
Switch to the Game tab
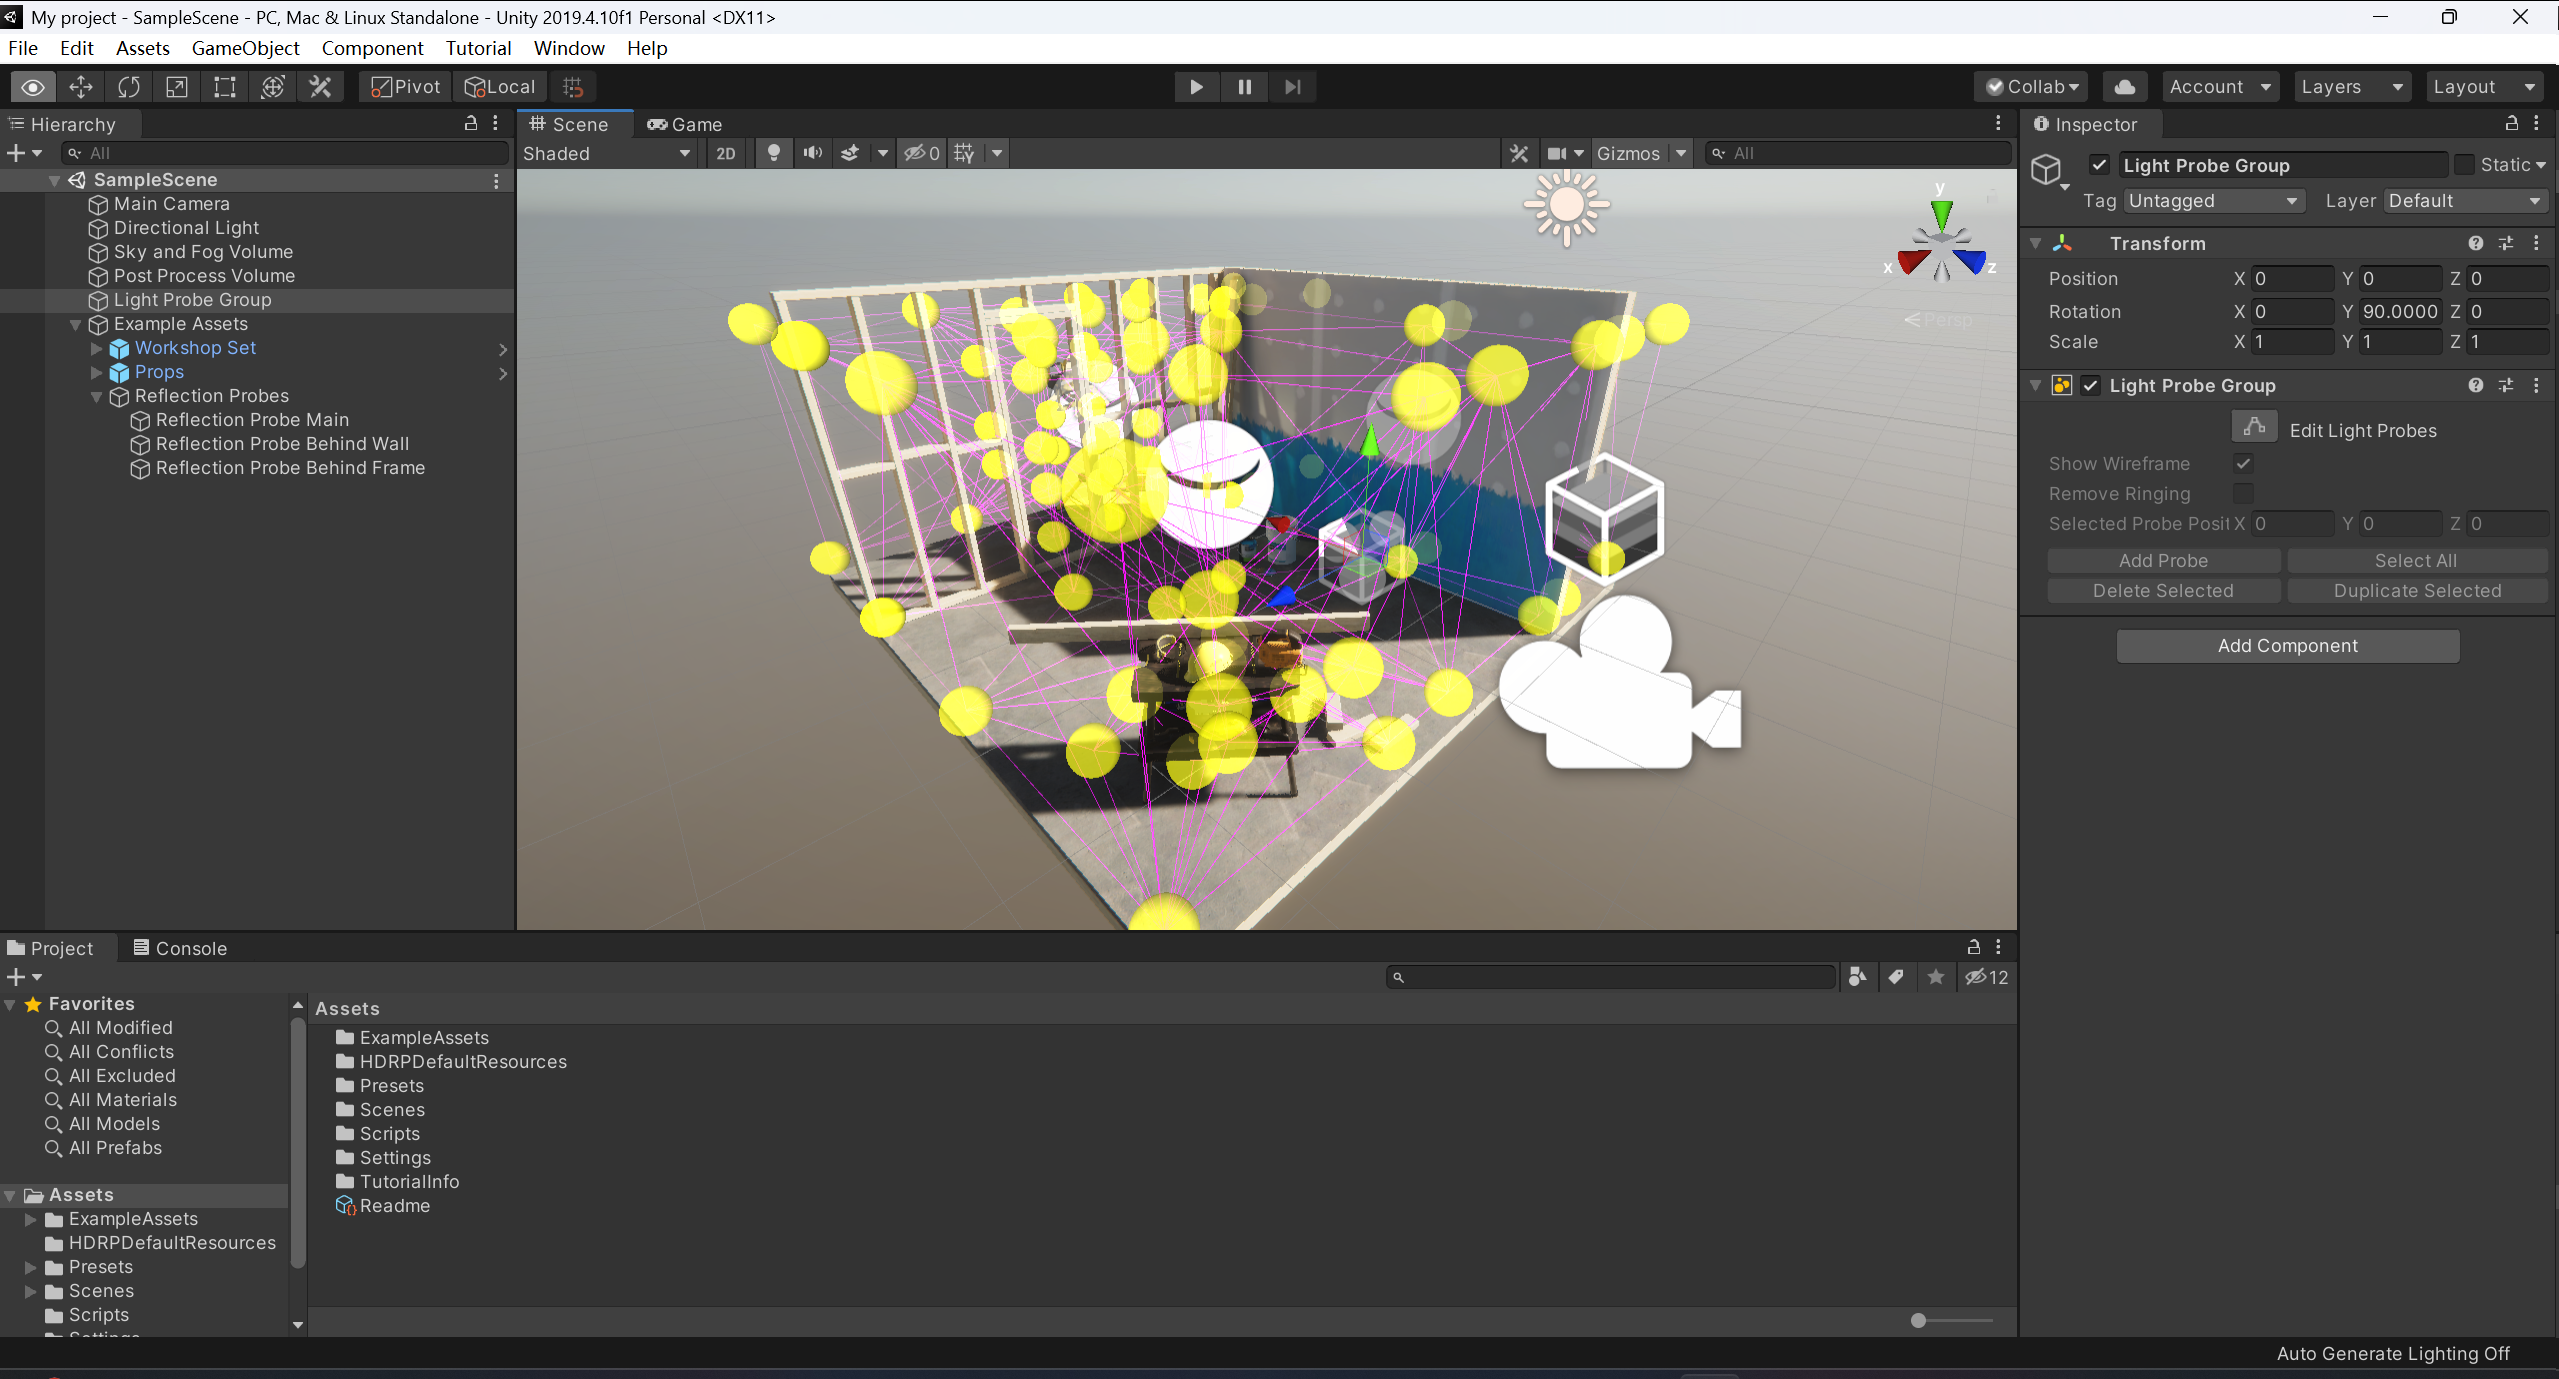pos(685,124)
